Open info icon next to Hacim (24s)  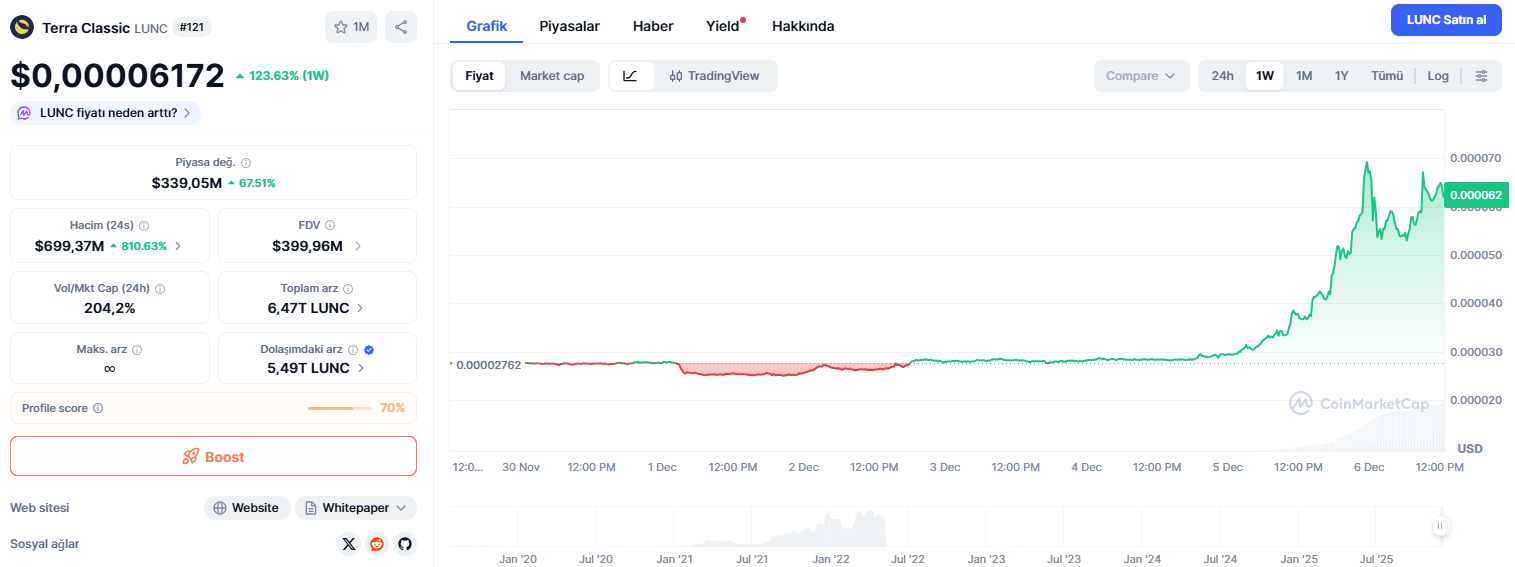coord(144,225)
